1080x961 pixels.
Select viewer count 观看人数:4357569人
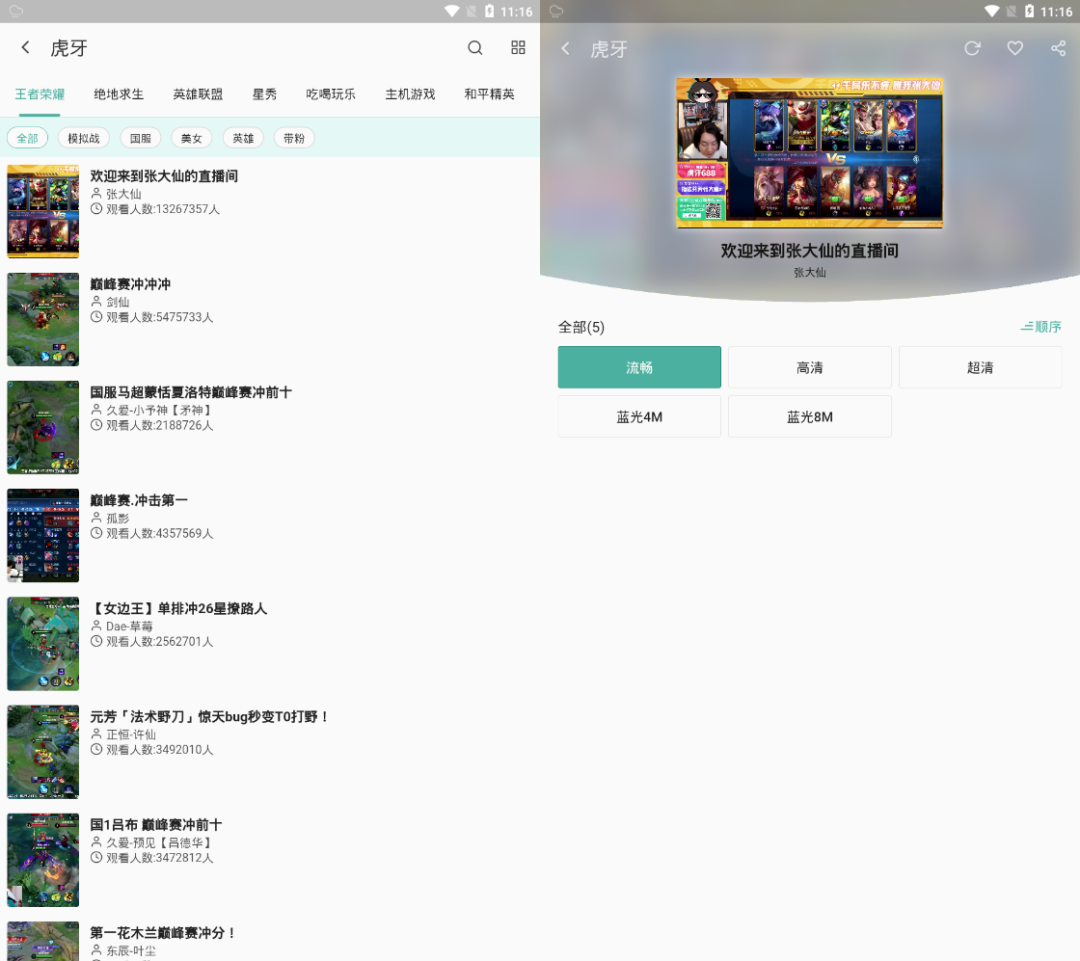160,533
